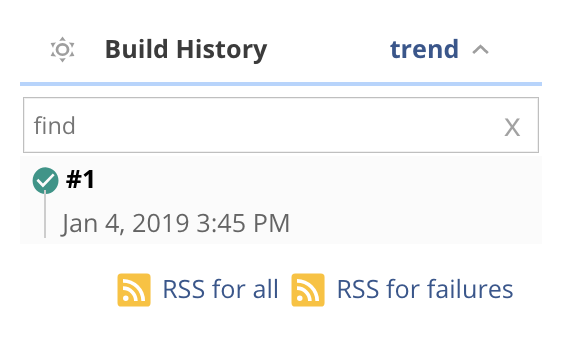Open build #1
580x364 pixels.
coord(80,179)
